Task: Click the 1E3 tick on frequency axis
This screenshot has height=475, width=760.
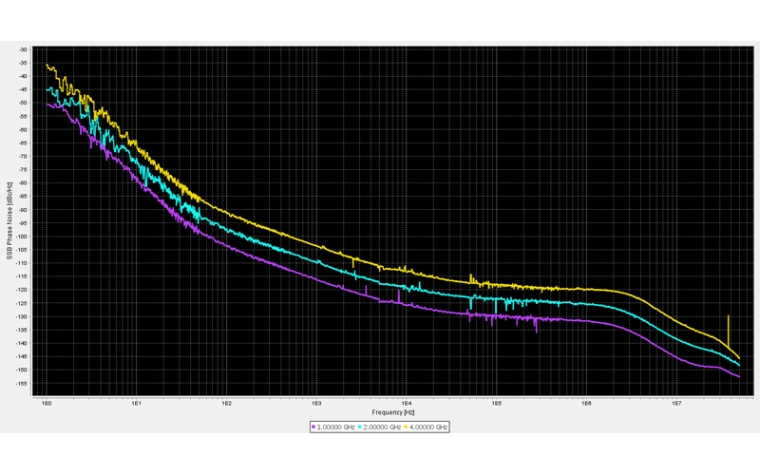Action: [316, 405]
